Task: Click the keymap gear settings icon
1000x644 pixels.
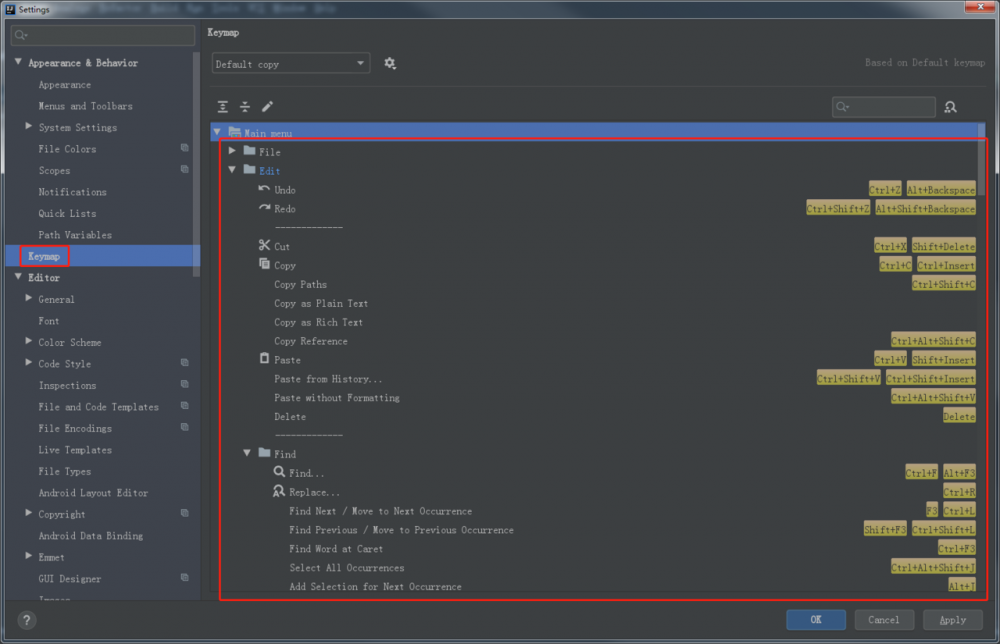Action: click(x=390, y=63)
